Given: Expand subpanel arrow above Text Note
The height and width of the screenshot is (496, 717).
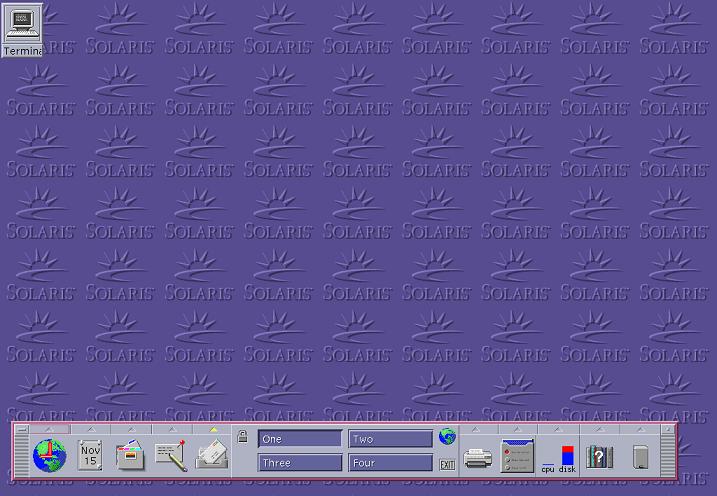Looking at the screenshot, I should [x=172, y=429].
